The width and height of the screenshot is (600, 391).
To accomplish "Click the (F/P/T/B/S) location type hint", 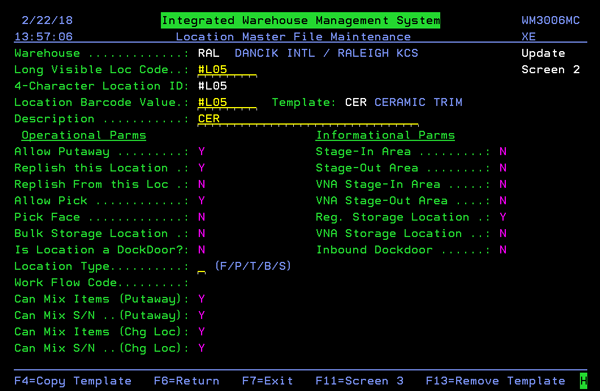I will coord(253,266).
